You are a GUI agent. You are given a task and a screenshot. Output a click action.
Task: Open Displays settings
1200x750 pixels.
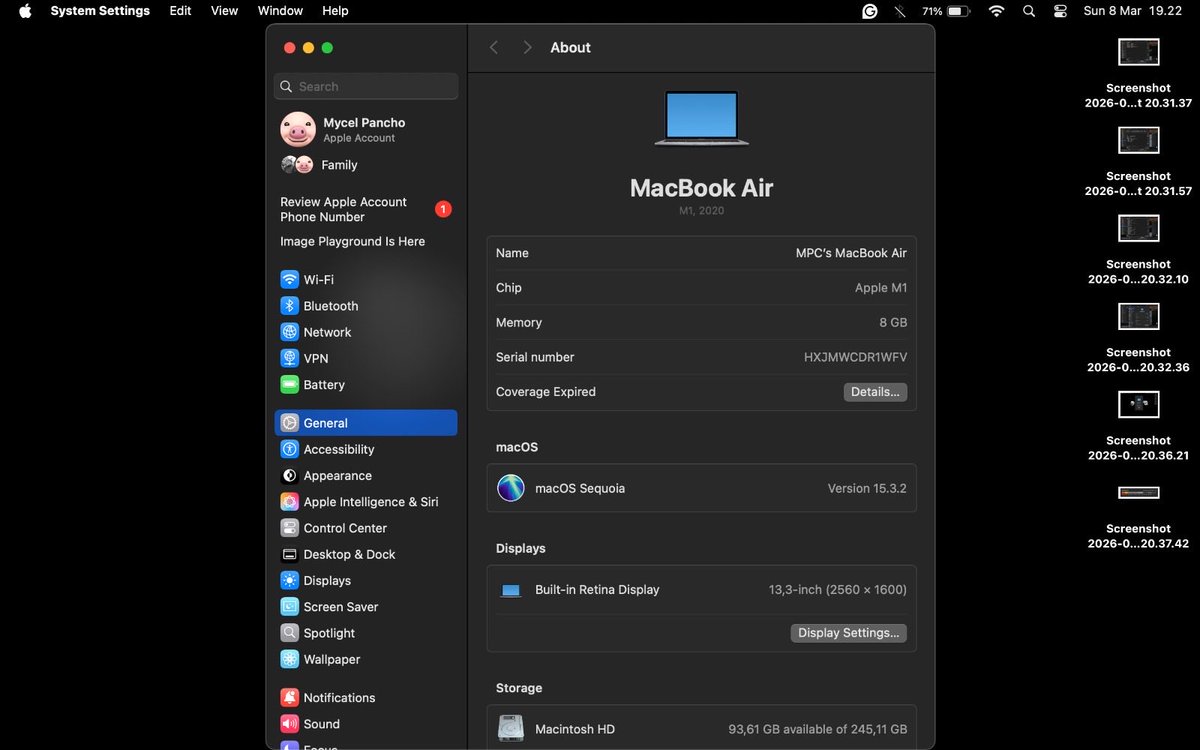(325, 580)
